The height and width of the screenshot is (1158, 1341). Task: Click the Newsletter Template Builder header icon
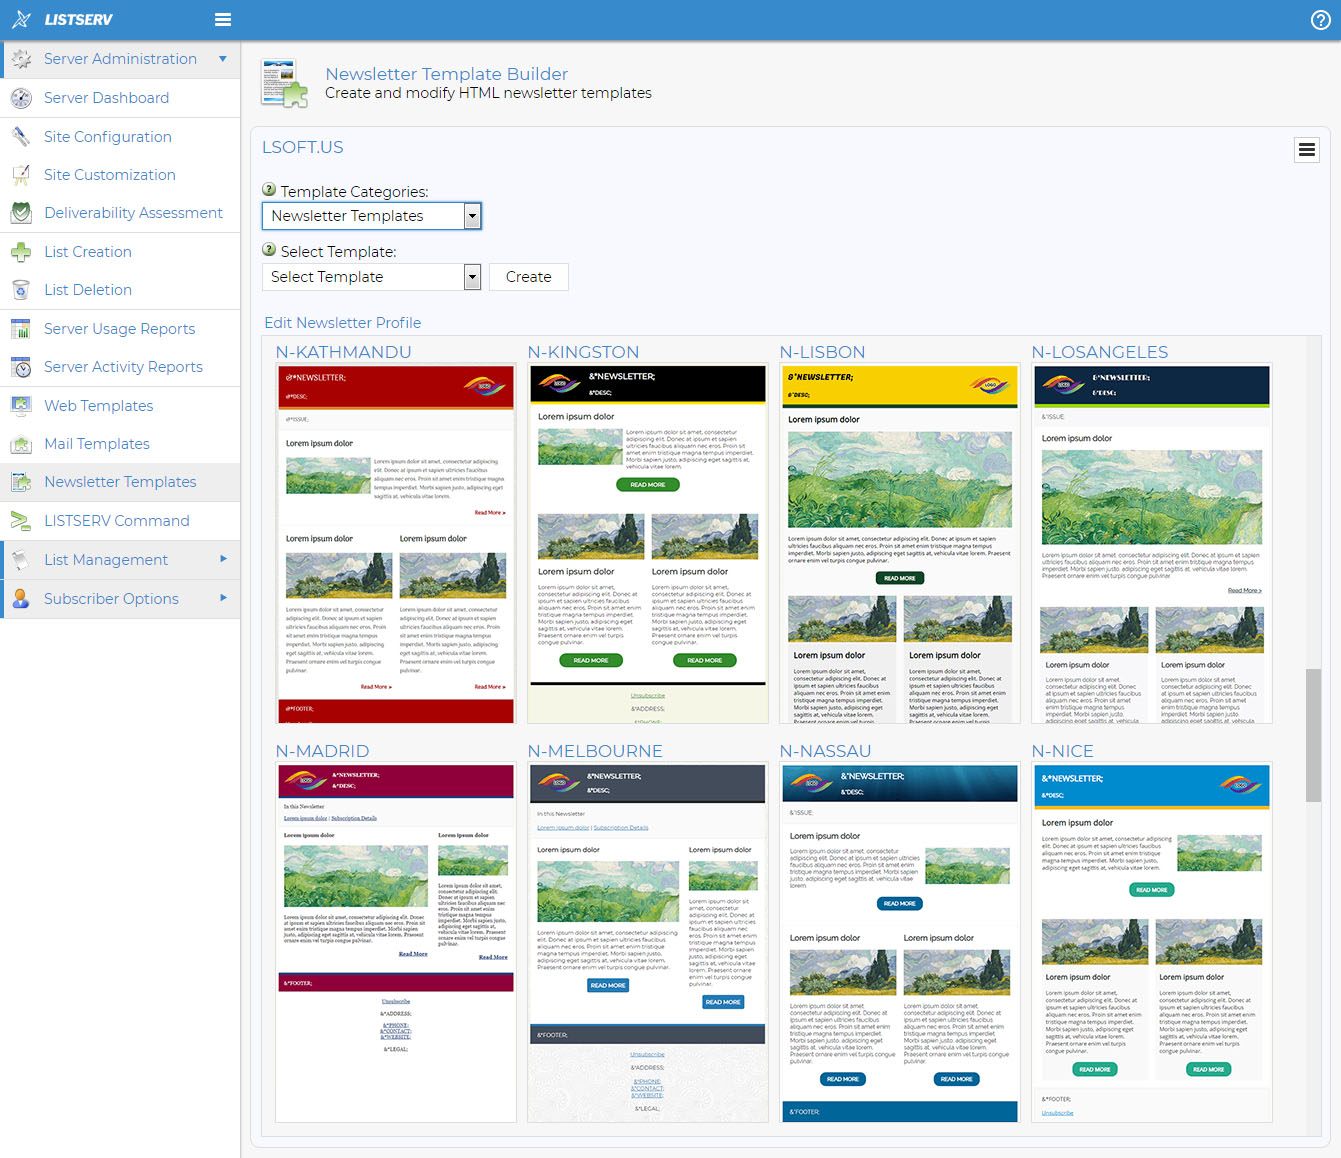[x=284, y=83]
